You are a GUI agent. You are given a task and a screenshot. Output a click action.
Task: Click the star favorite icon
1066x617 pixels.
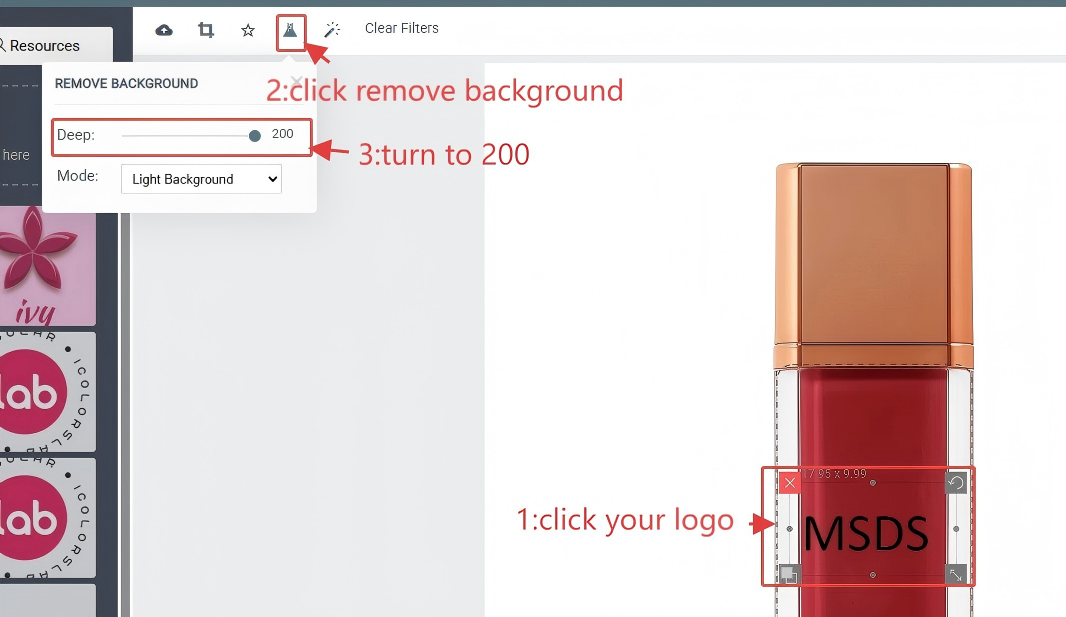coord(248,30)
